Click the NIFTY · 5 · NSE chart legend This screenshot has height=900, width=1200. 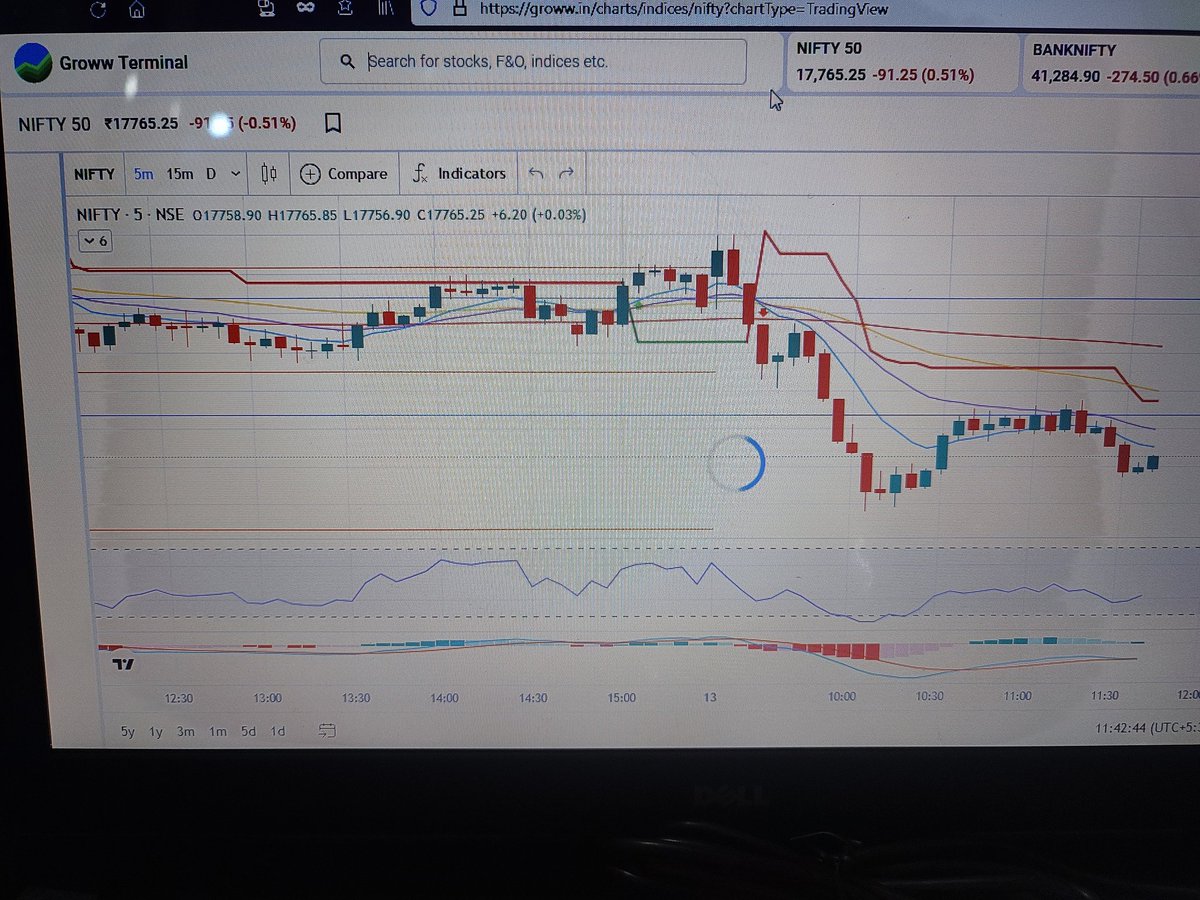click(x=130, y=214)
